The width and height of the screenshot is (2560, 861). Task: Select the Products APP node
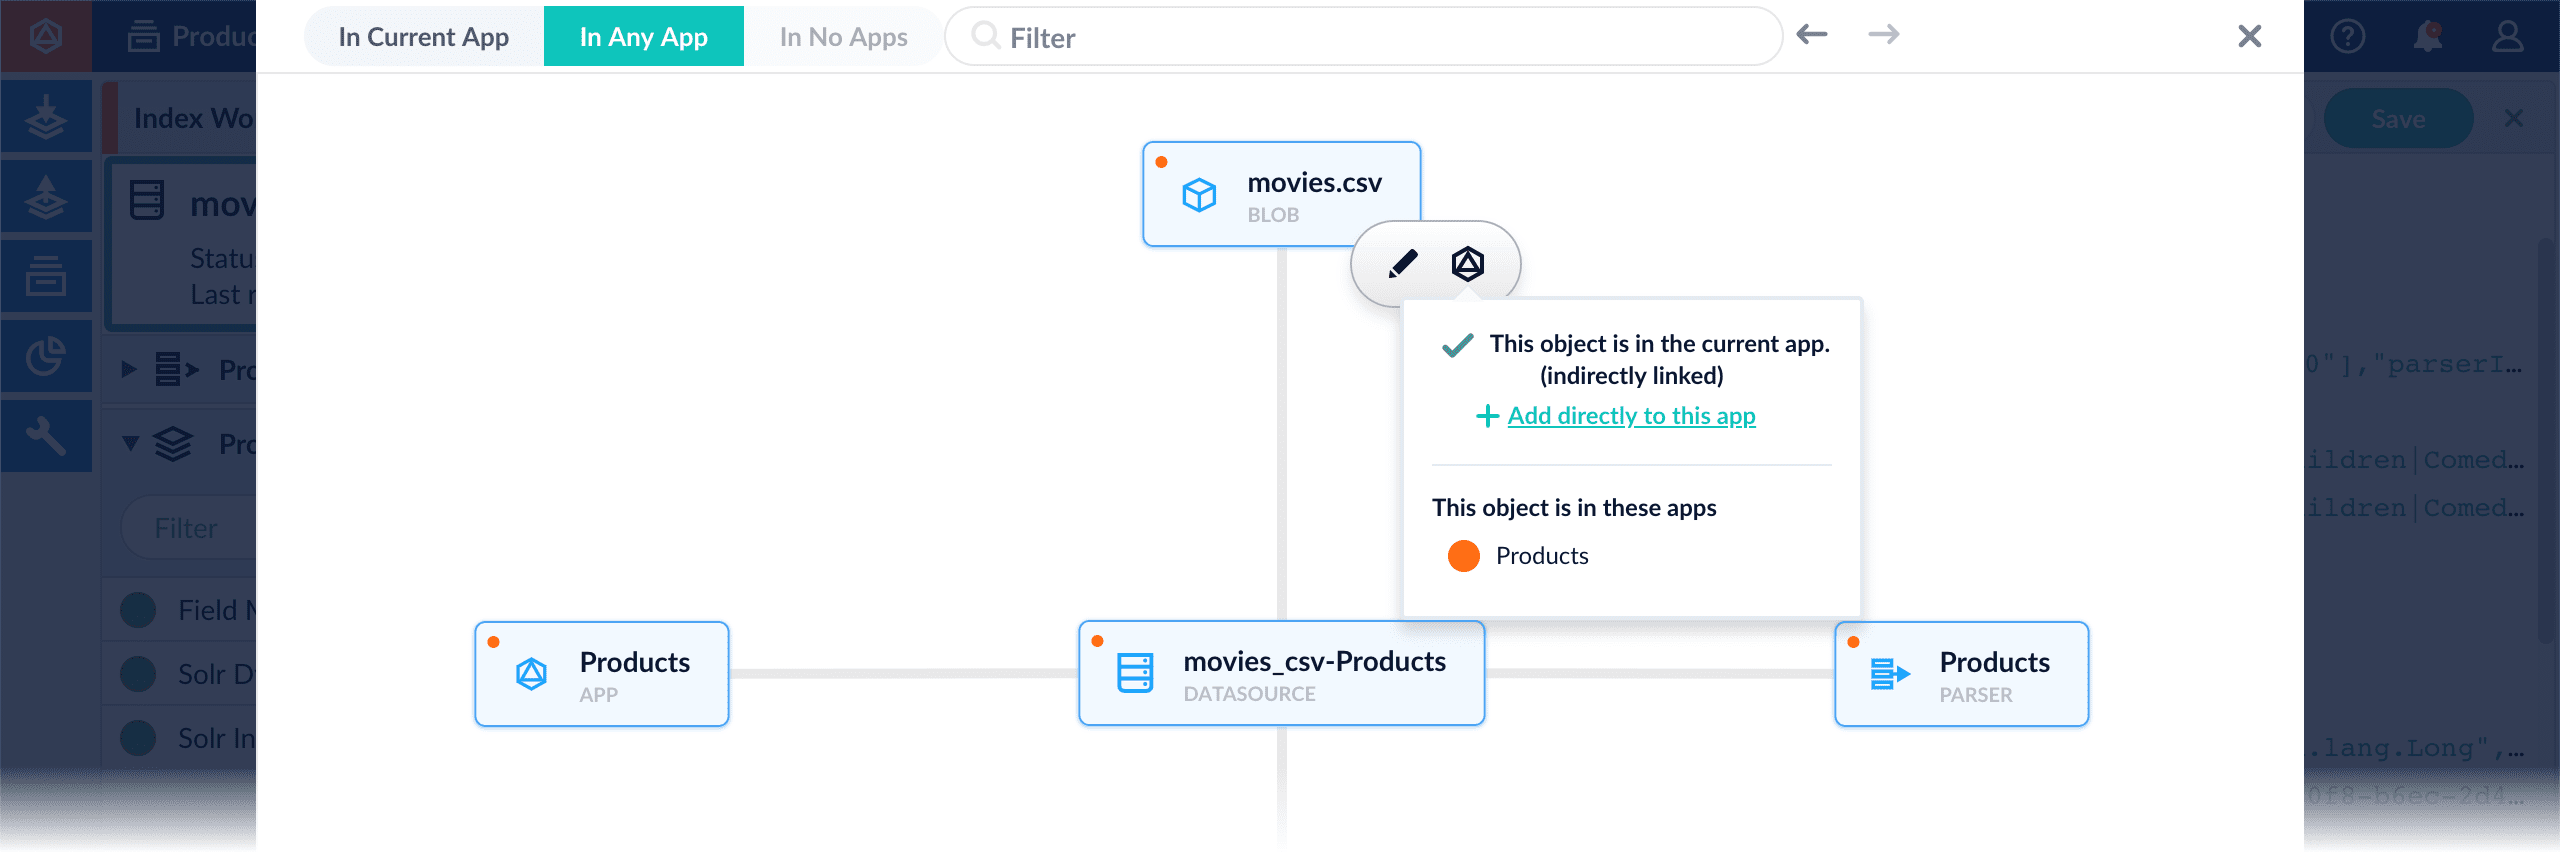tap(602, 674)
